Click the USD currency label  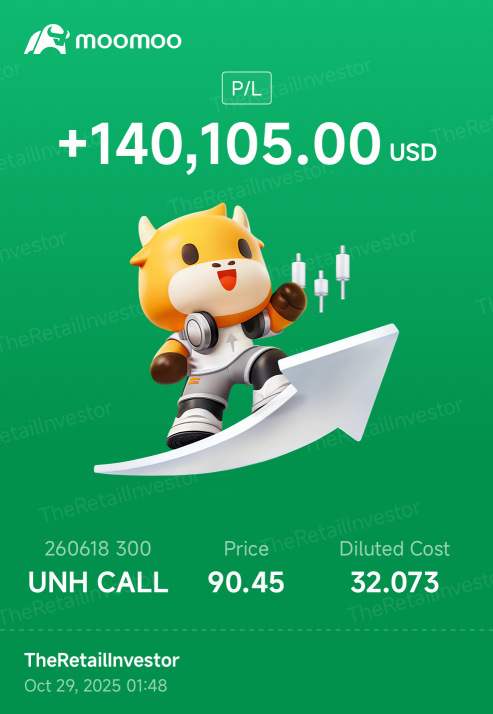413,153
